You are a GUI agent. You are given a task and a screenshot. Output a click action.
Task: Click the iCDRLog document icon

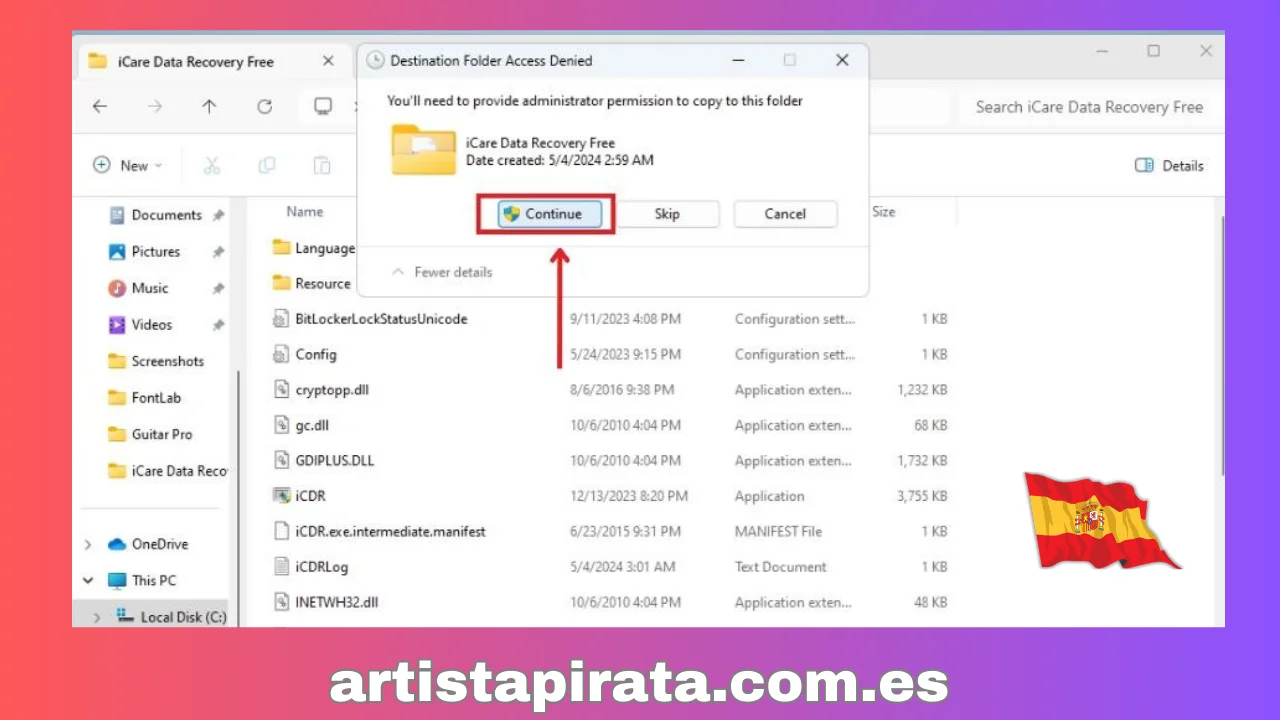tap(281, 567)
